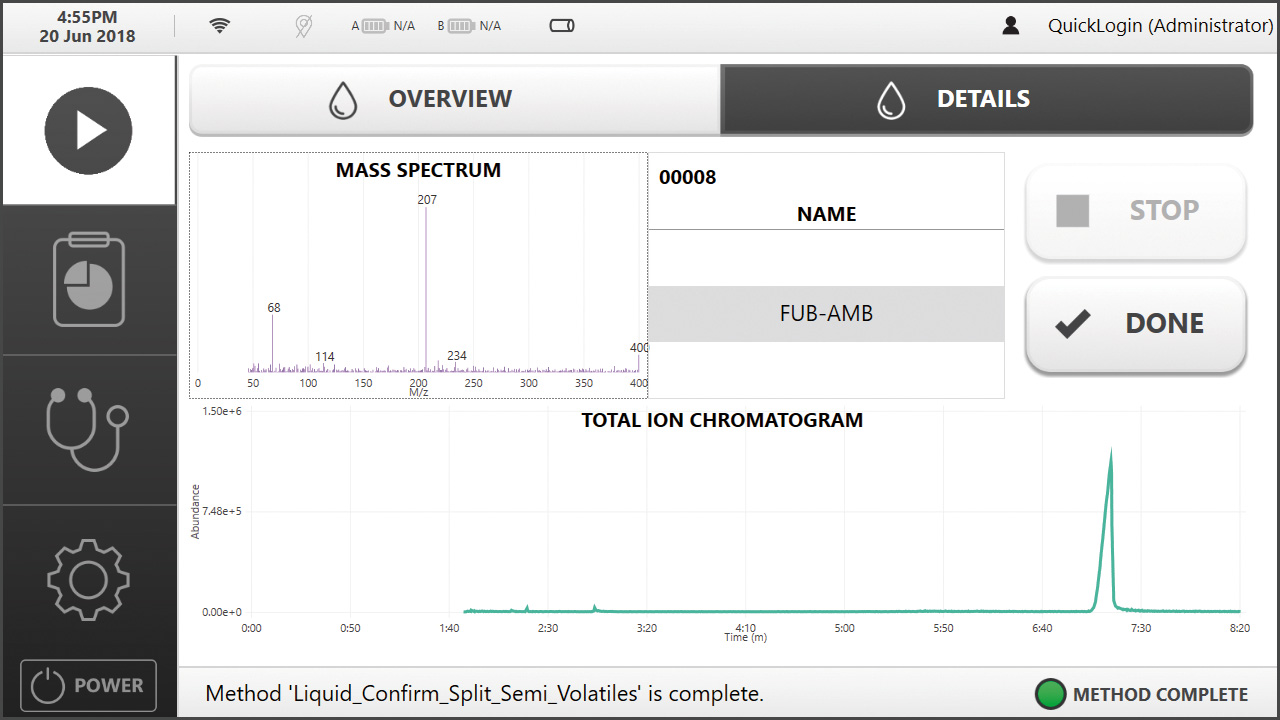Click the POWER button
Image resolution: width=1280 pixels, height=720 pixels.
click(x=88, y=686)
